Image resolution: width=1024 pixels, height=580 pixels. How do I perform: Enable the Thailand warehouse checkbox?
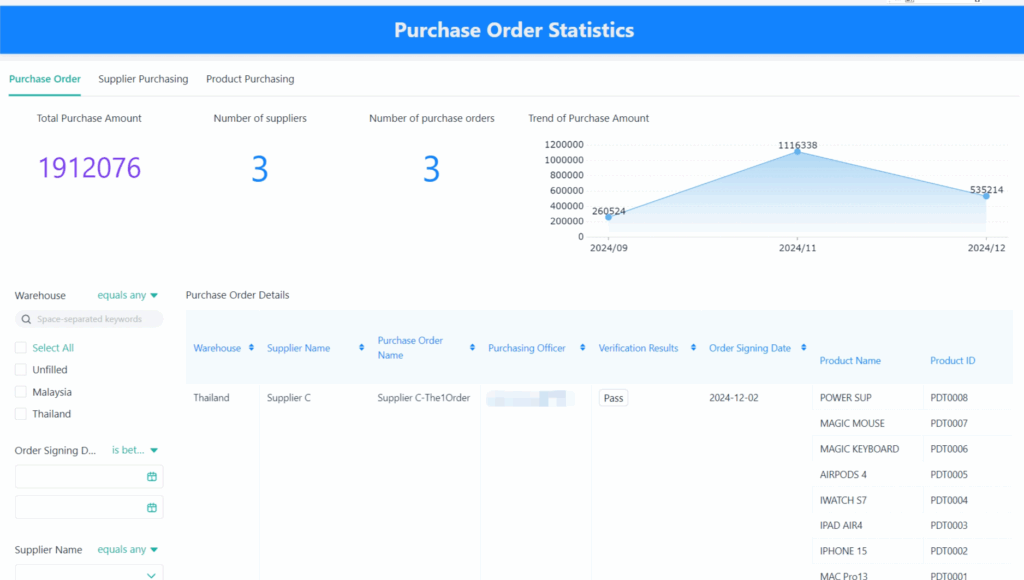pyautogui.click(x=21, y=414)
